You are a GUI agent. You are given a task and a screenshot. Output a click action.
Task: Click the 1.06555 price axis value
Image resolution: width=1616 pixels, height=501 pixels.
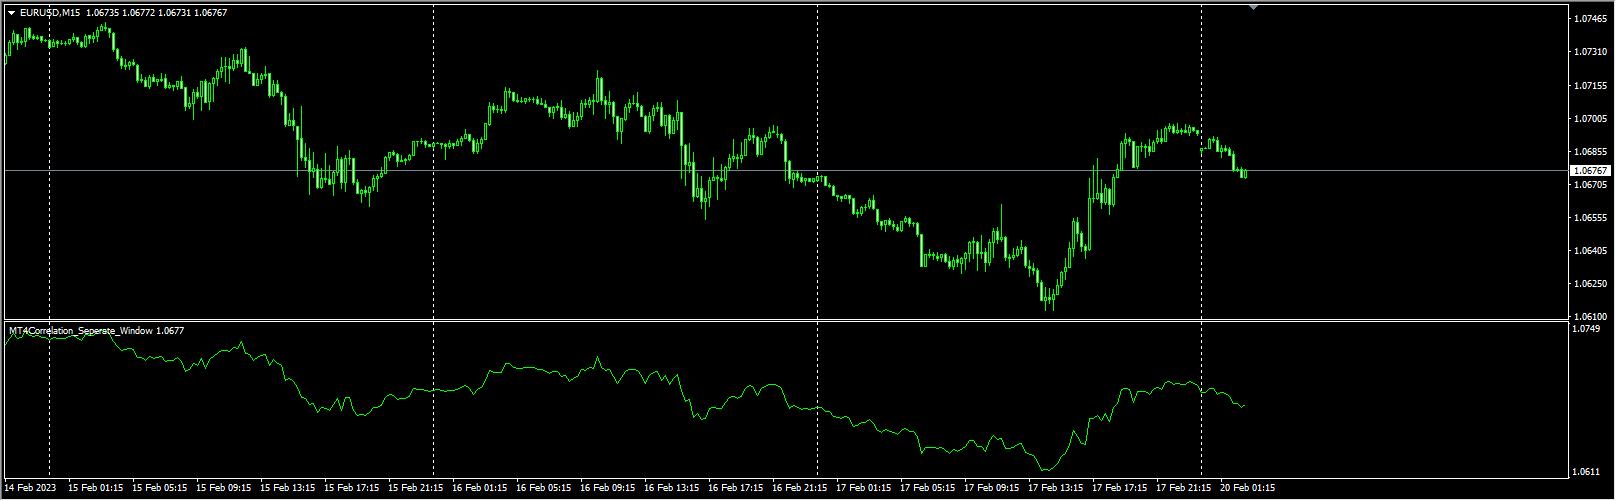[1590, 218]
